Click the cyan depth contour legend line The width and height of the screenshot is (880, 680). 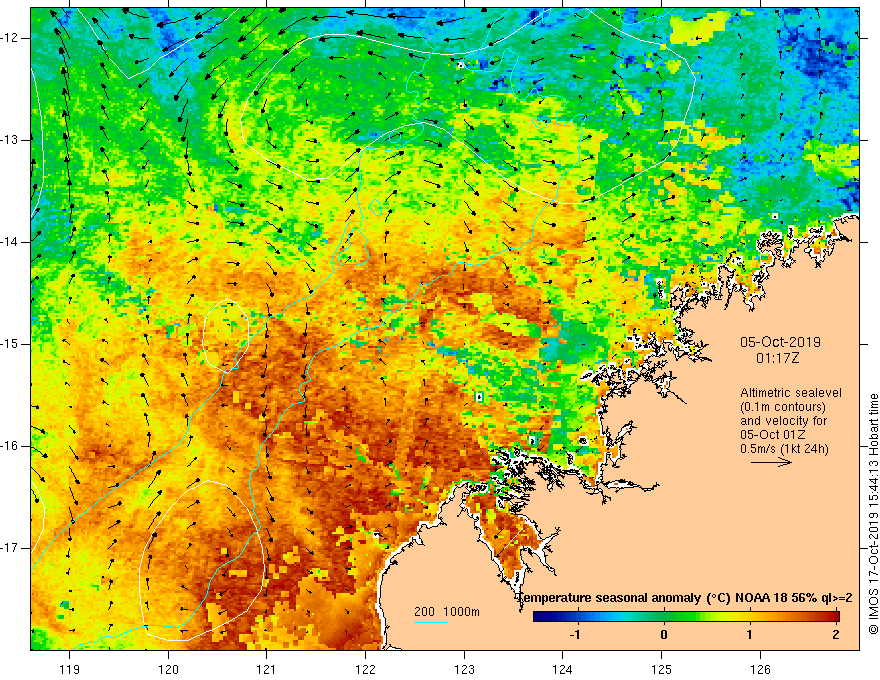click(x=430, y=622)
